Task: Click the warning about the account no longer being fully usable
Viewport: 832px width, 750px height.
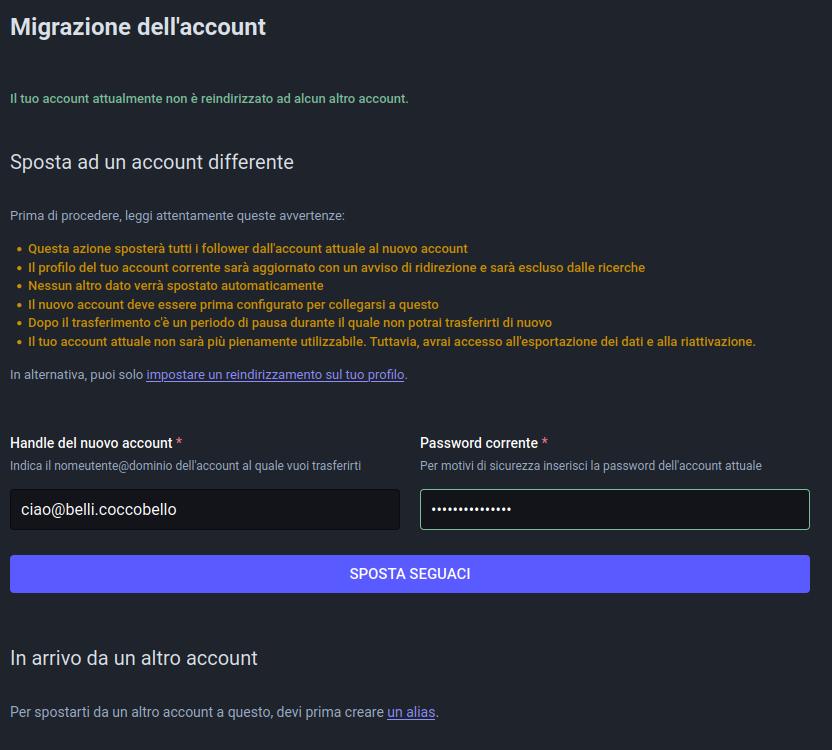Action: (x=392, y=341)
